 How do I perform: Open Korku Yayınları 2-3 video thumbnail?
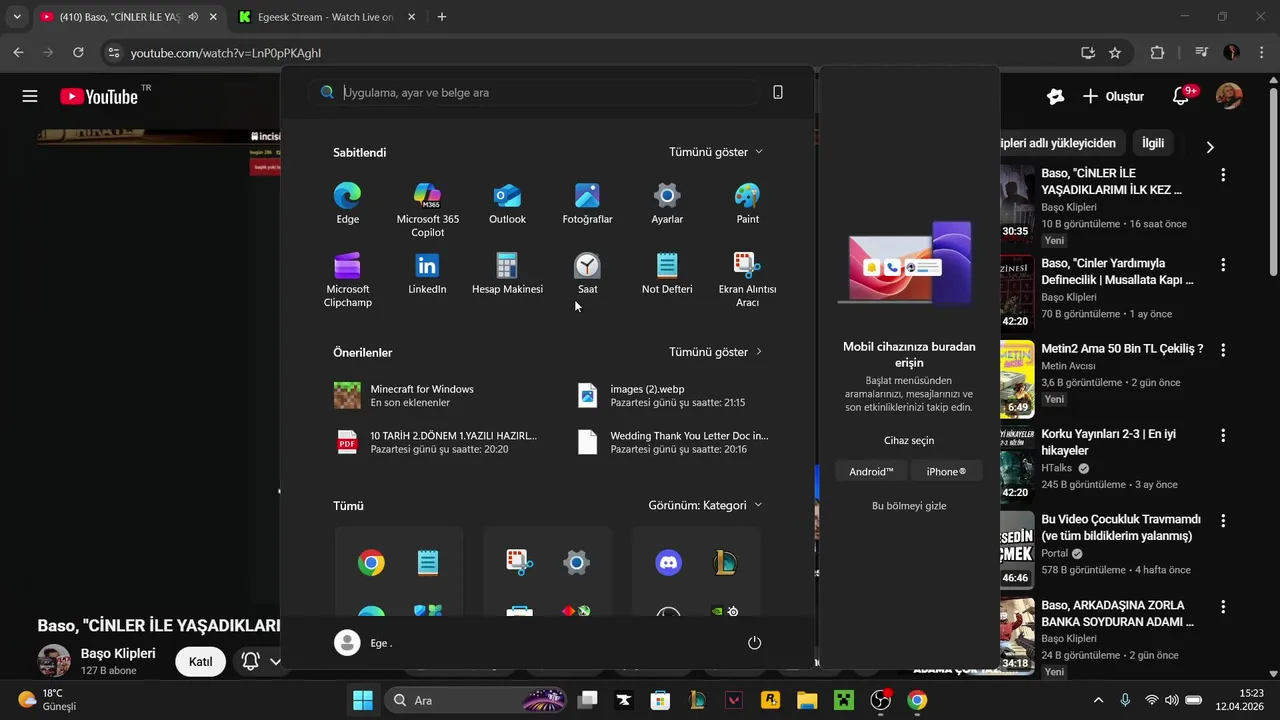coord(1017,465)
